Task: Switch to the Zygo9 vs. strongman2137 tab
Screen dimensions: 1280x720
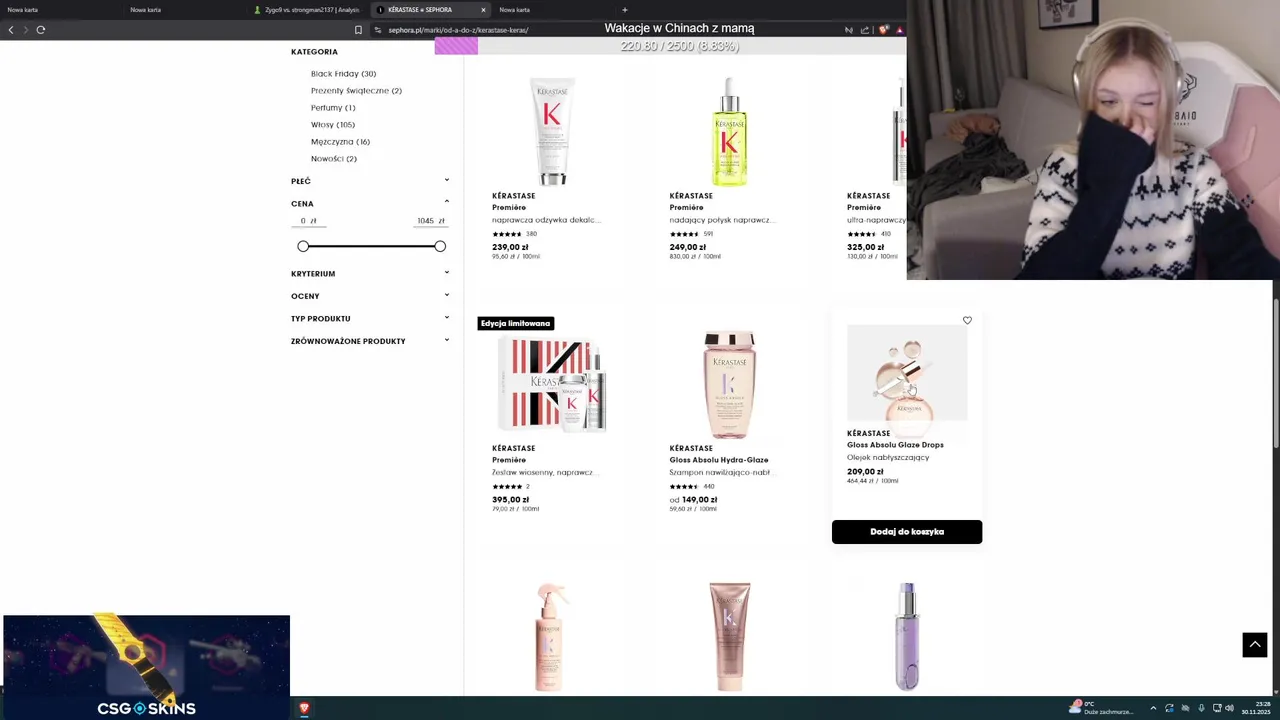Action: click(307, 10)
